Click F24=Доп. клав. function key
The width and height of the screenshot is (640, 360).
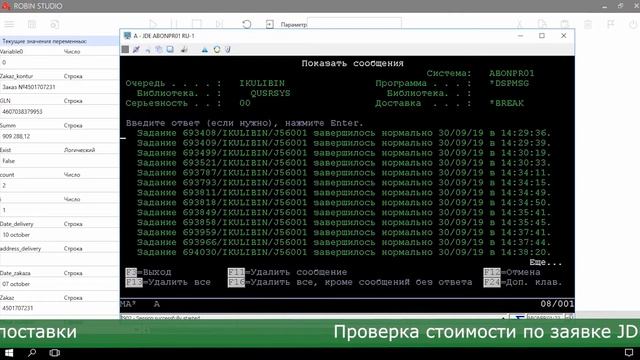point(523,282)
